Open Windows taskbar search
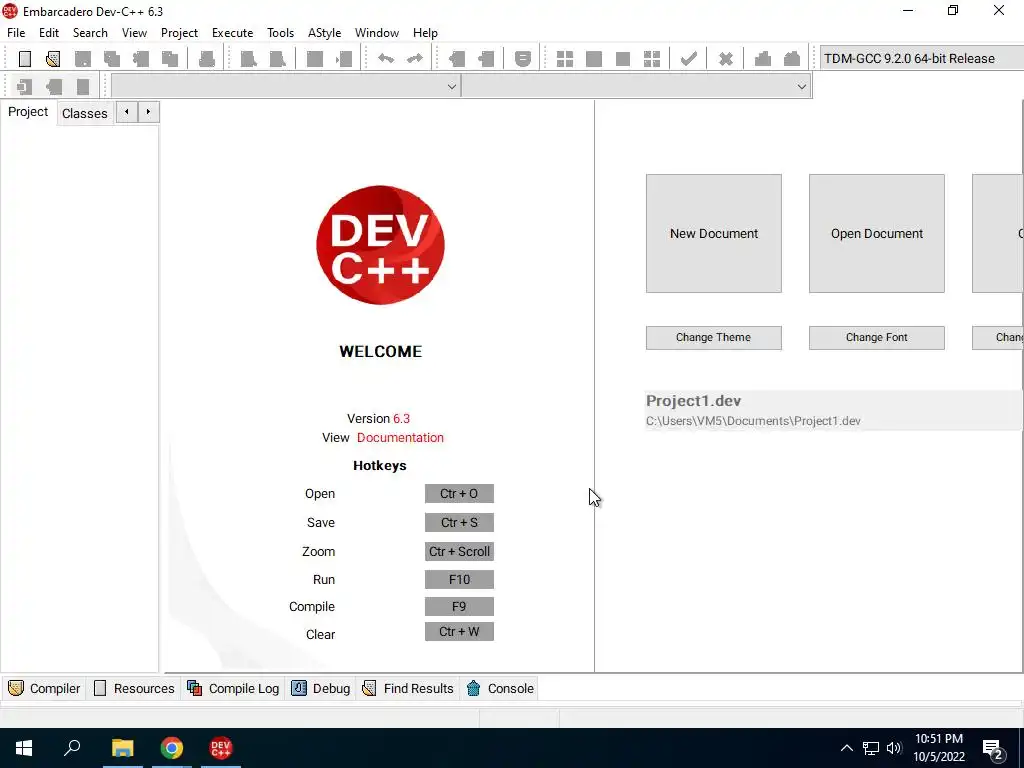This screenshot has height=768, width=1024. point(72,747)
